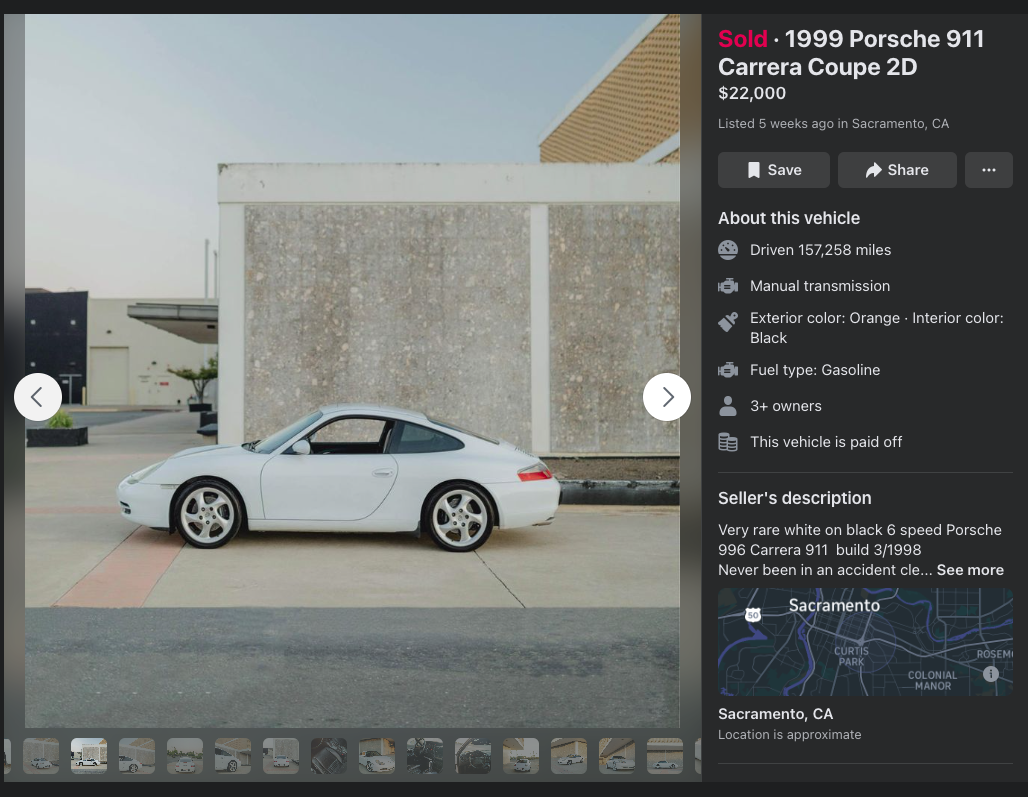Click the listing title 1999 Porsche 911 Carrera
This screenshot has height=797, width=1028.
click(x=851, y=53)
